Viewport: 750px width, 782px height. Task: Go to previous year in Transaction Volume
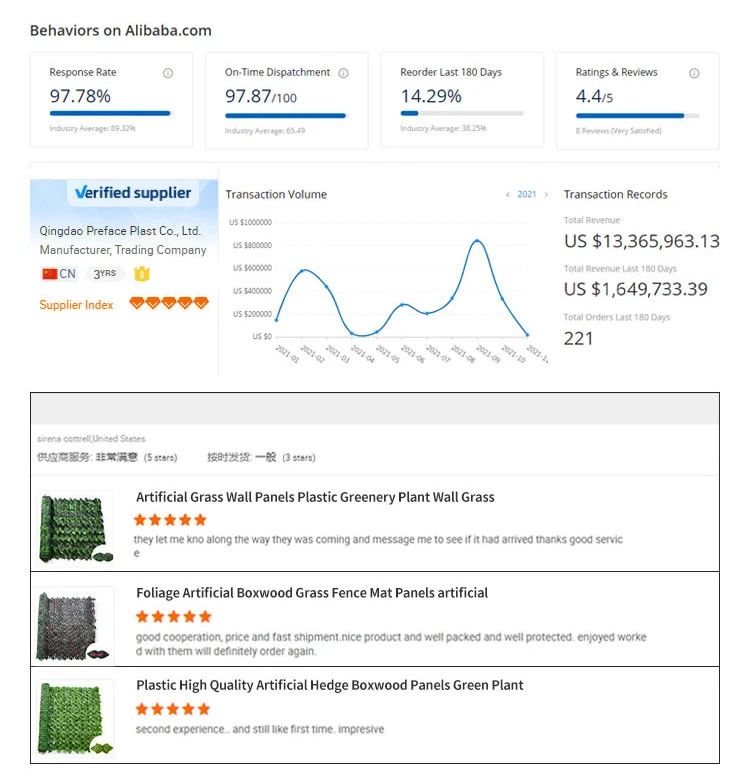pos(508,195)
